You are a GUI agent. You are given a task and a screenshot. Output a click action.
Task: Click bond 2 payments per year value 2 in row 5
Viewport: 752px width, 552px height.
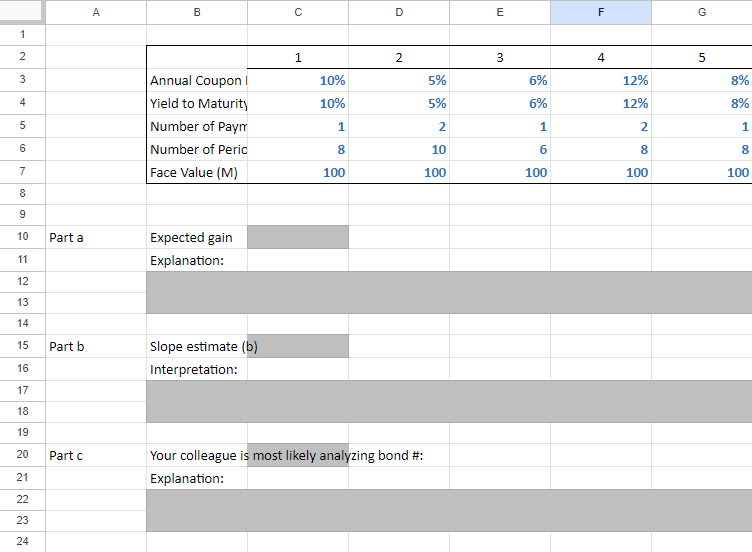pyautogui.click(x=399, y=126)
